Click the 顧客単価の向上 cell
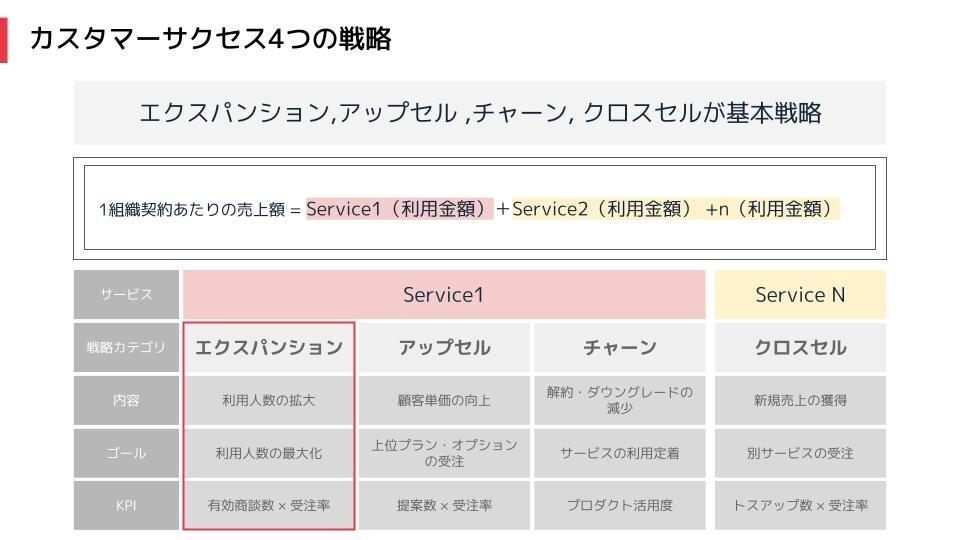 (444, 400)
